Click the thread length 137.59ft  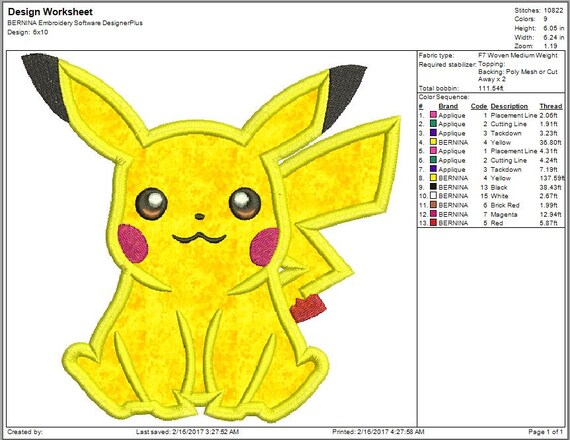coord(553,178)
